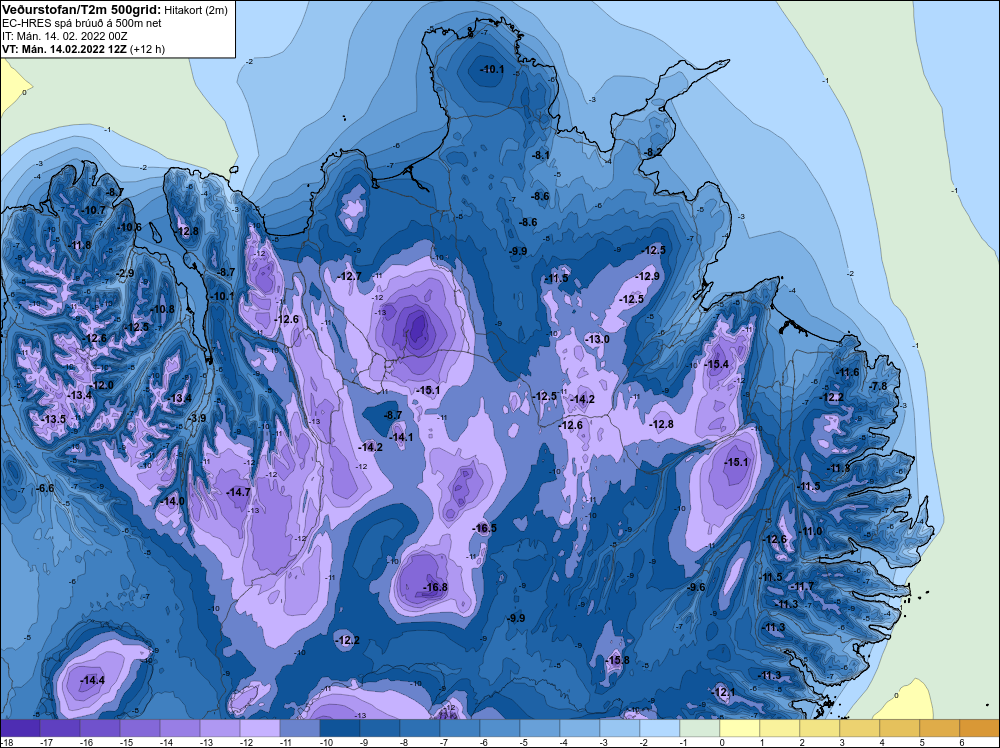Image resolution: width=1000 pixels, height=748 pixels.
Task: Click the -11.0 temperature label
Action: pos(811,531)
